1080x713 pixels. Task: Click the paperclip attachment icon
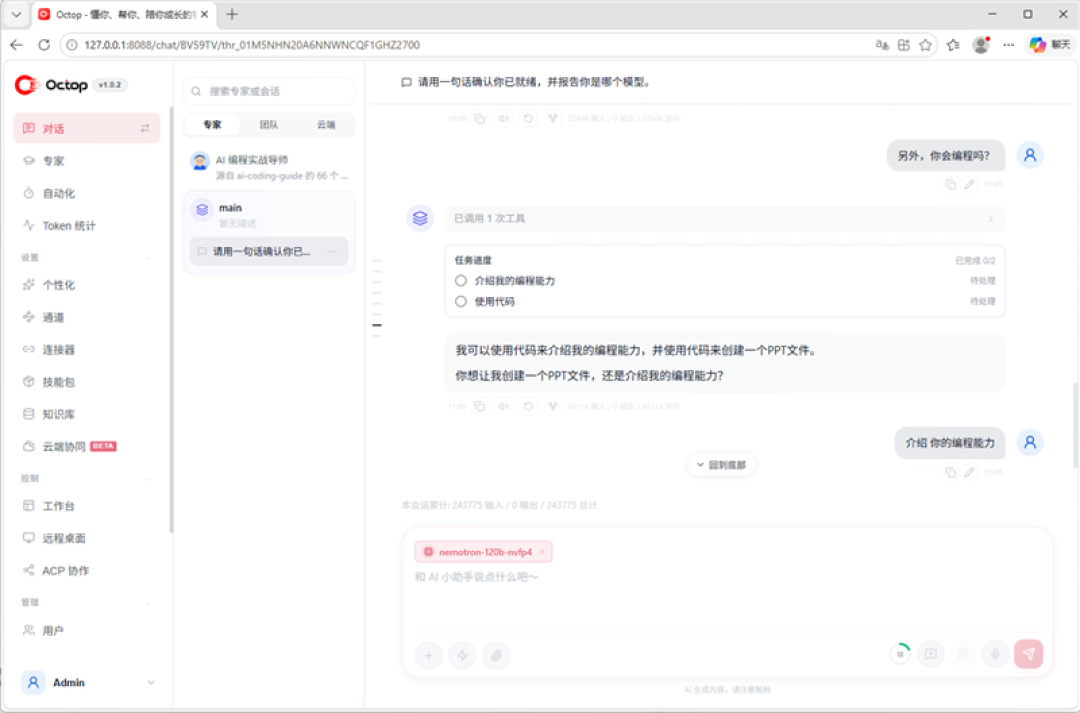tap(496, 655)
